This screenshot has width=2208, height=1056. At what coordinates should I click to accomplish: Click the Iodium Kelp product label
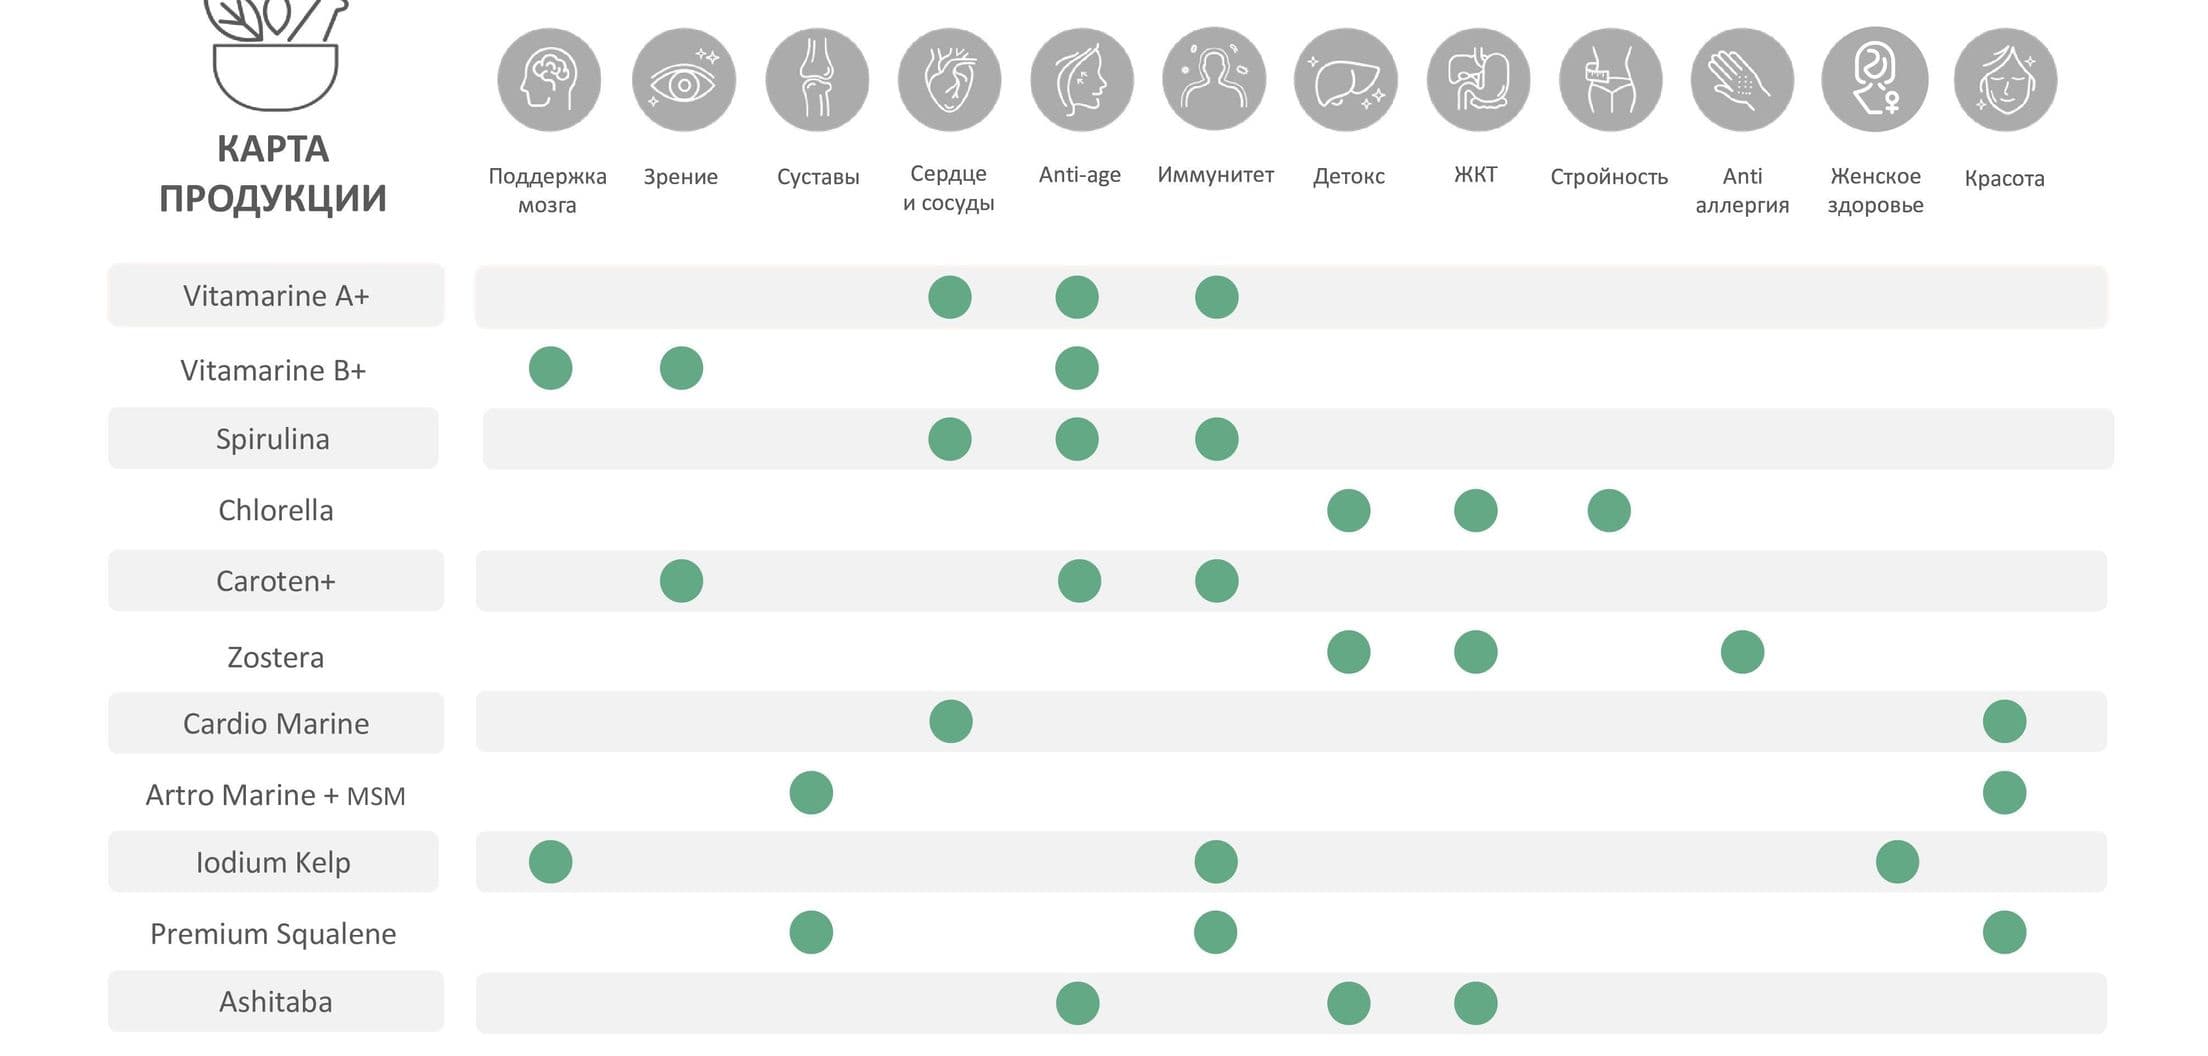(273, 862)
